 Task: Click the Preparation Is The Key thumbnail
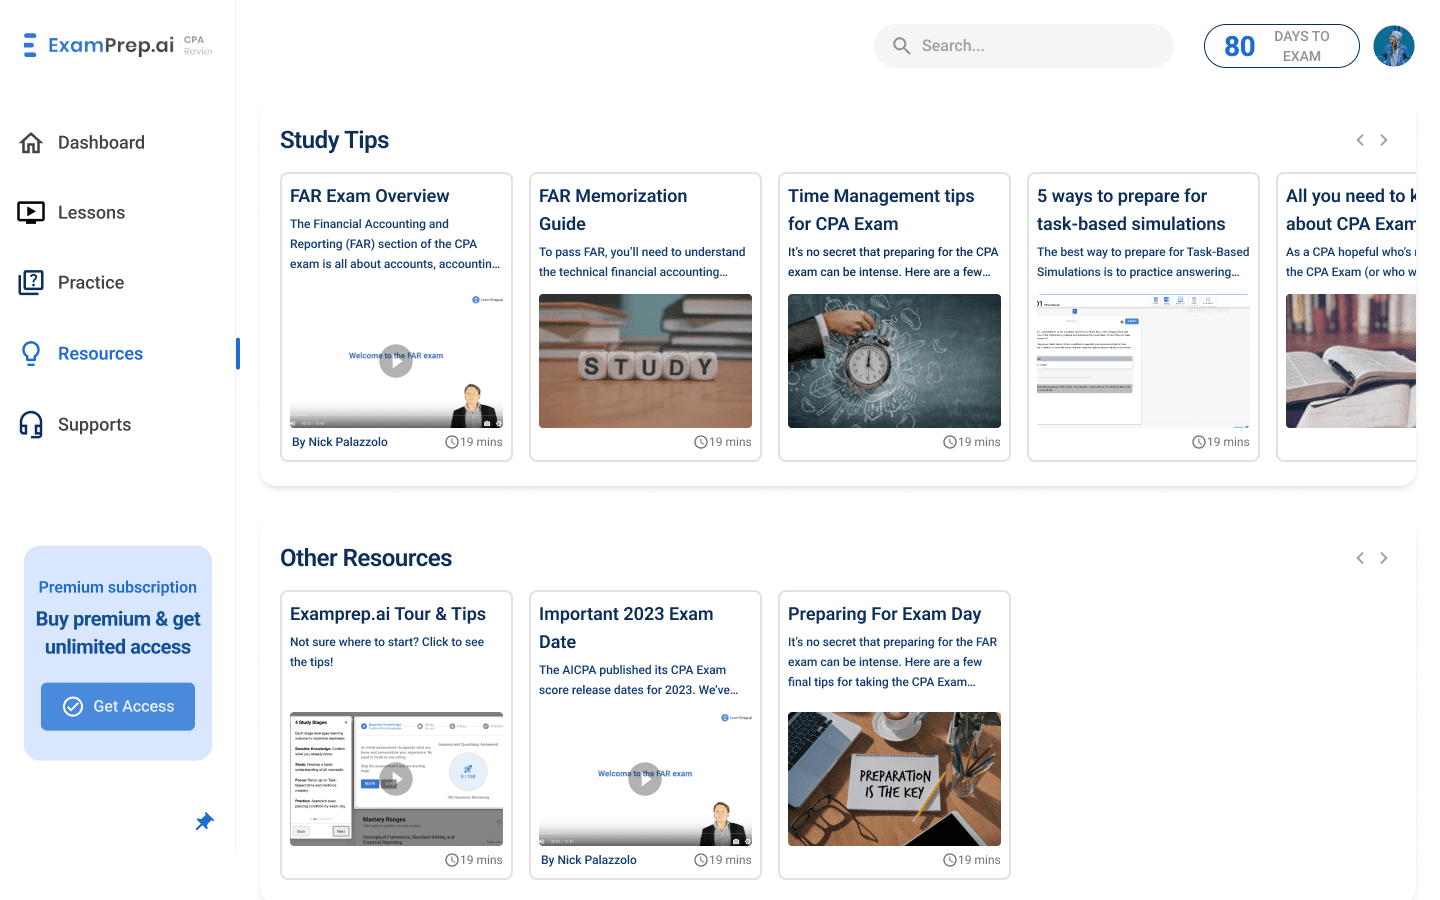[894, 779]
